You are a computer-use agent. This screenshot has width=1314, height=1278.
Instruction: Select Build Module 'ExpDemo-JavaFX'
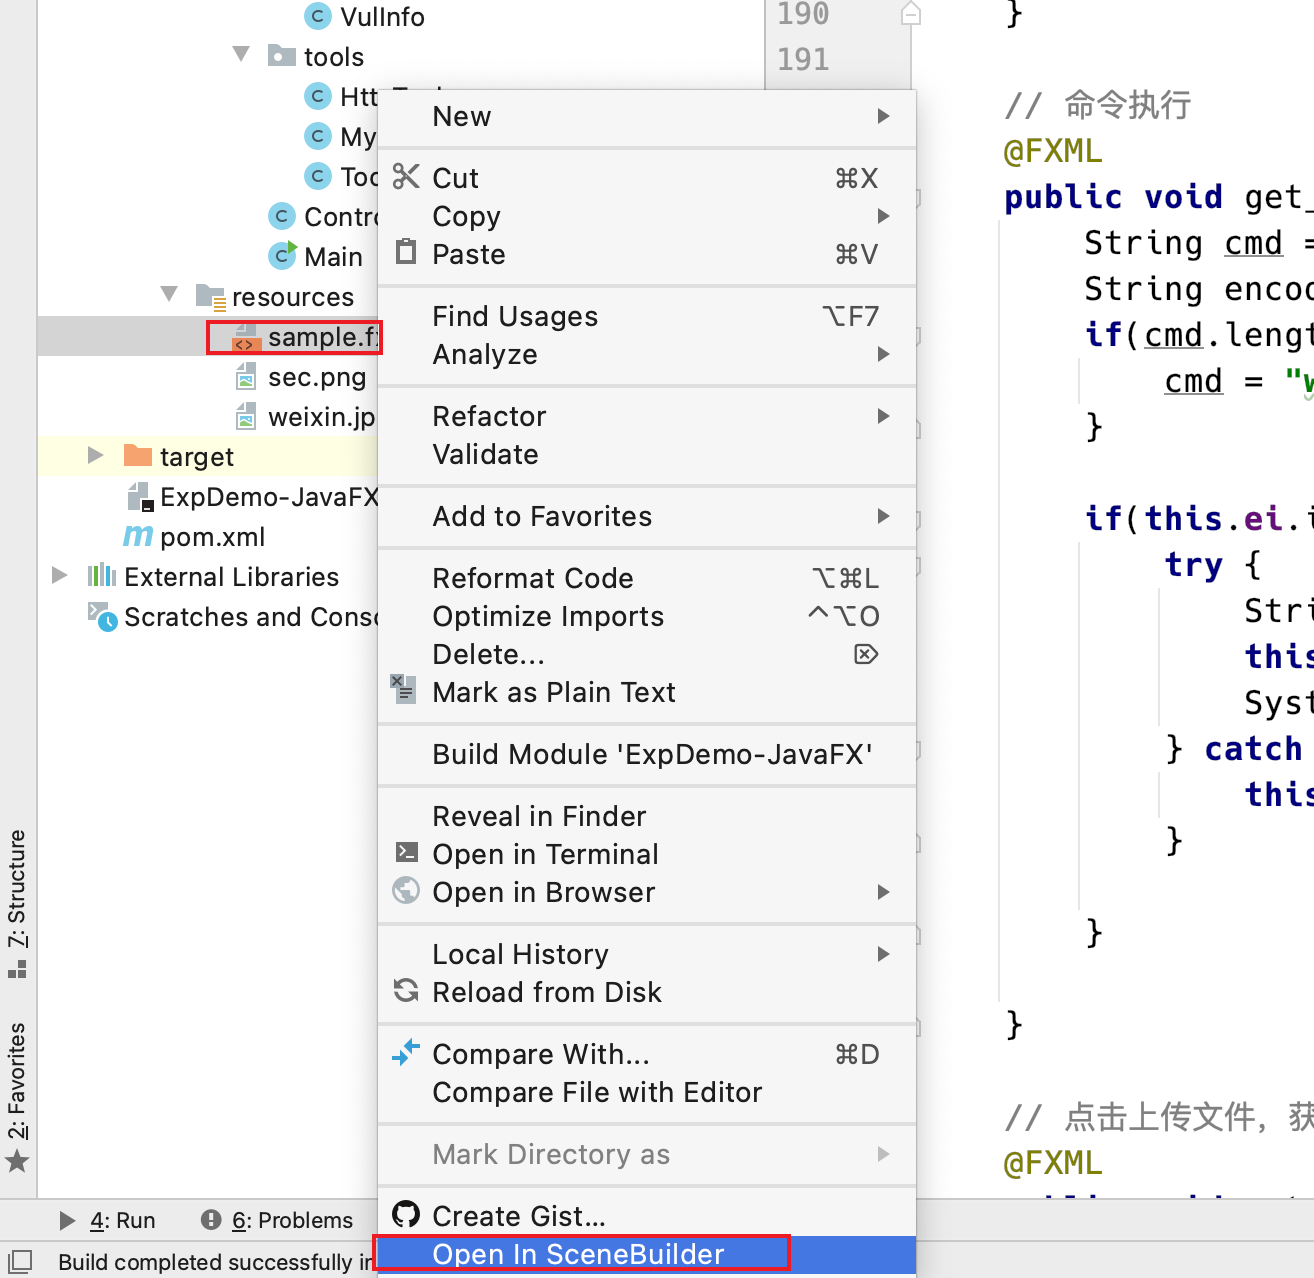coord(647,754)
